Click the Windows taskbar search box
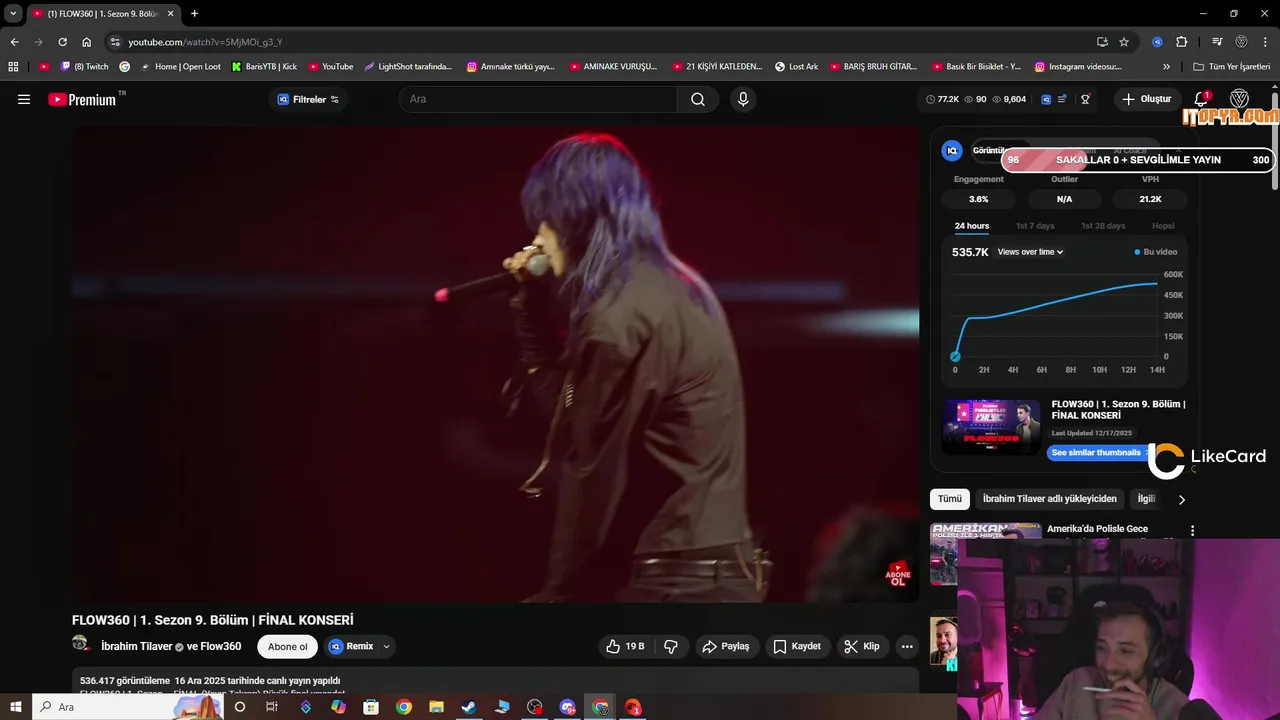Screen dimensions: 1280x720 [x=128, y=707]
